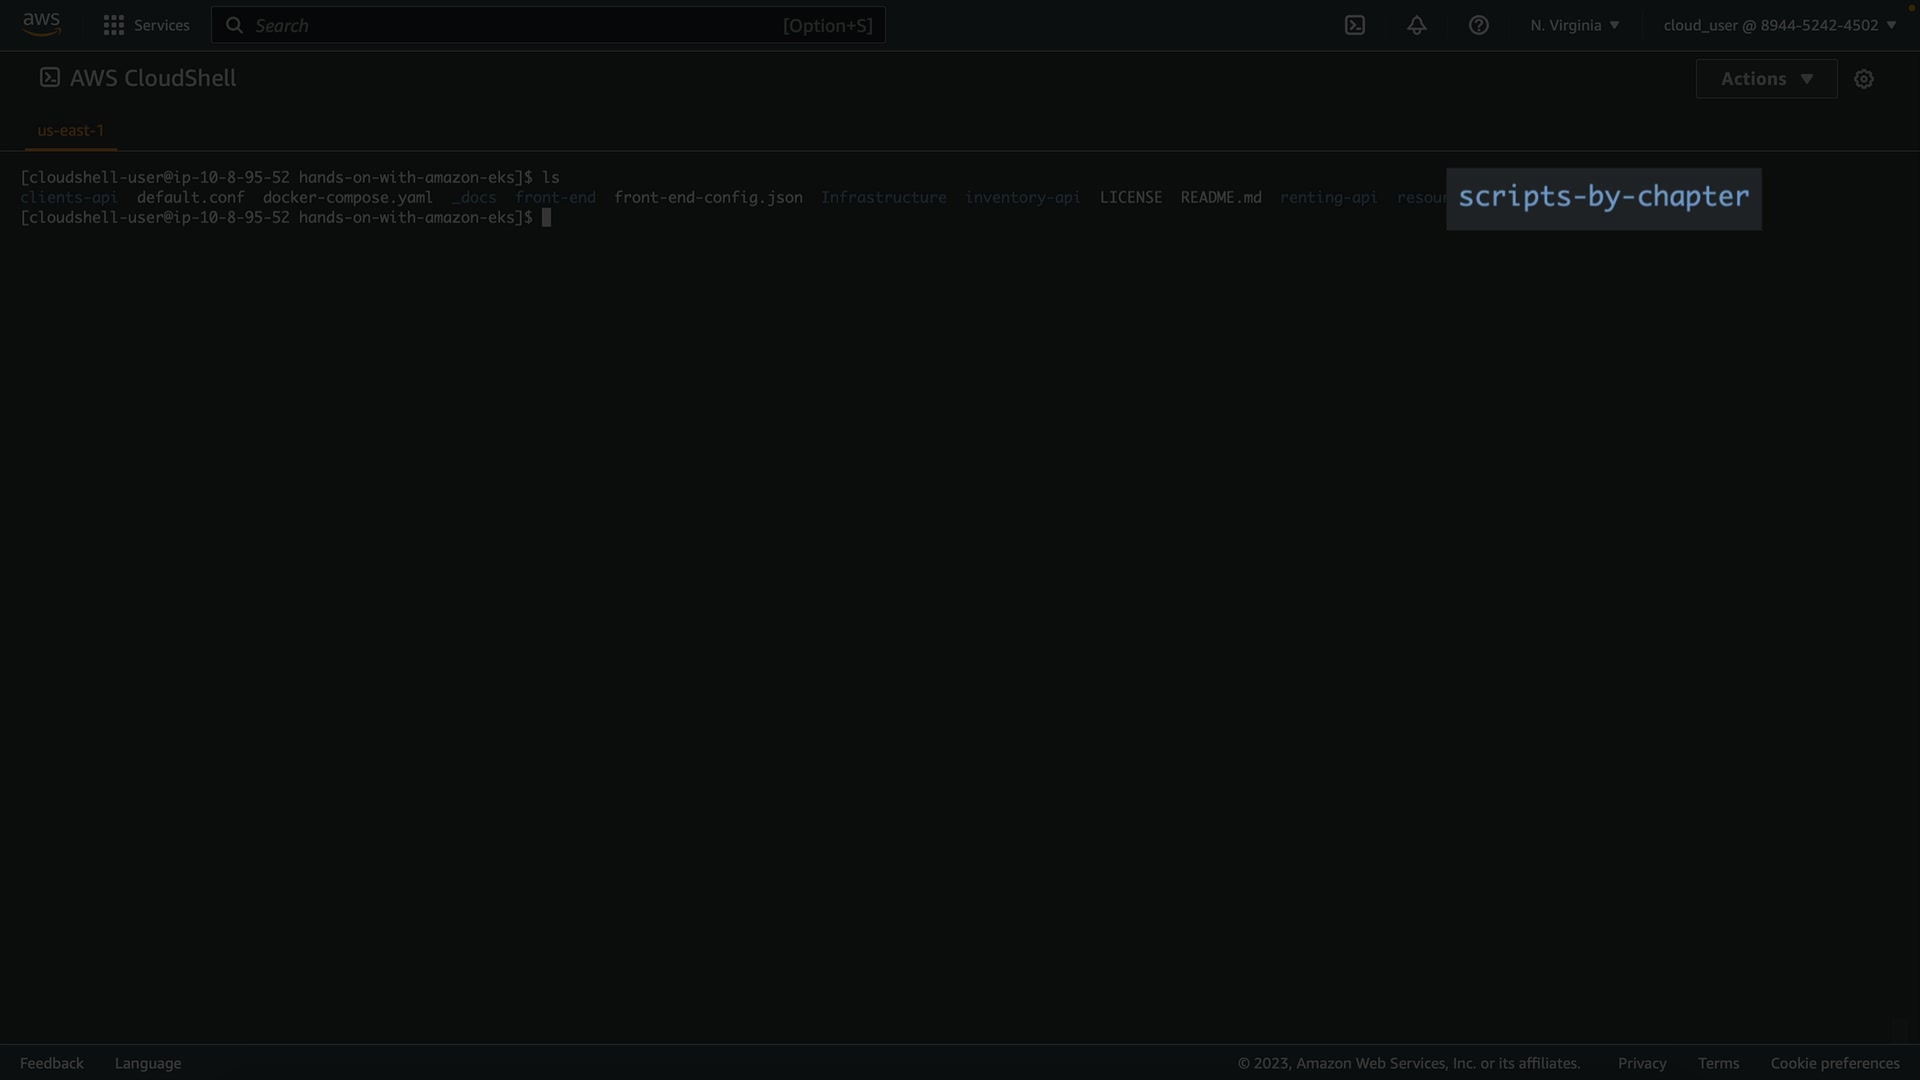Open the Privacy footer link
The image size is (1920, 1080).
[x=1641, y=1063]
